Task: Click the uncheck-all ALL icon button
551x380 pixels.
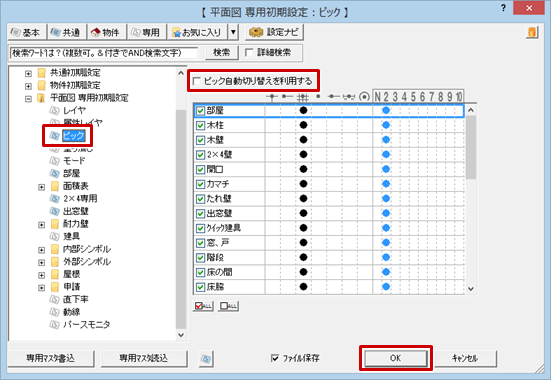Action: (x=228, y=306)
